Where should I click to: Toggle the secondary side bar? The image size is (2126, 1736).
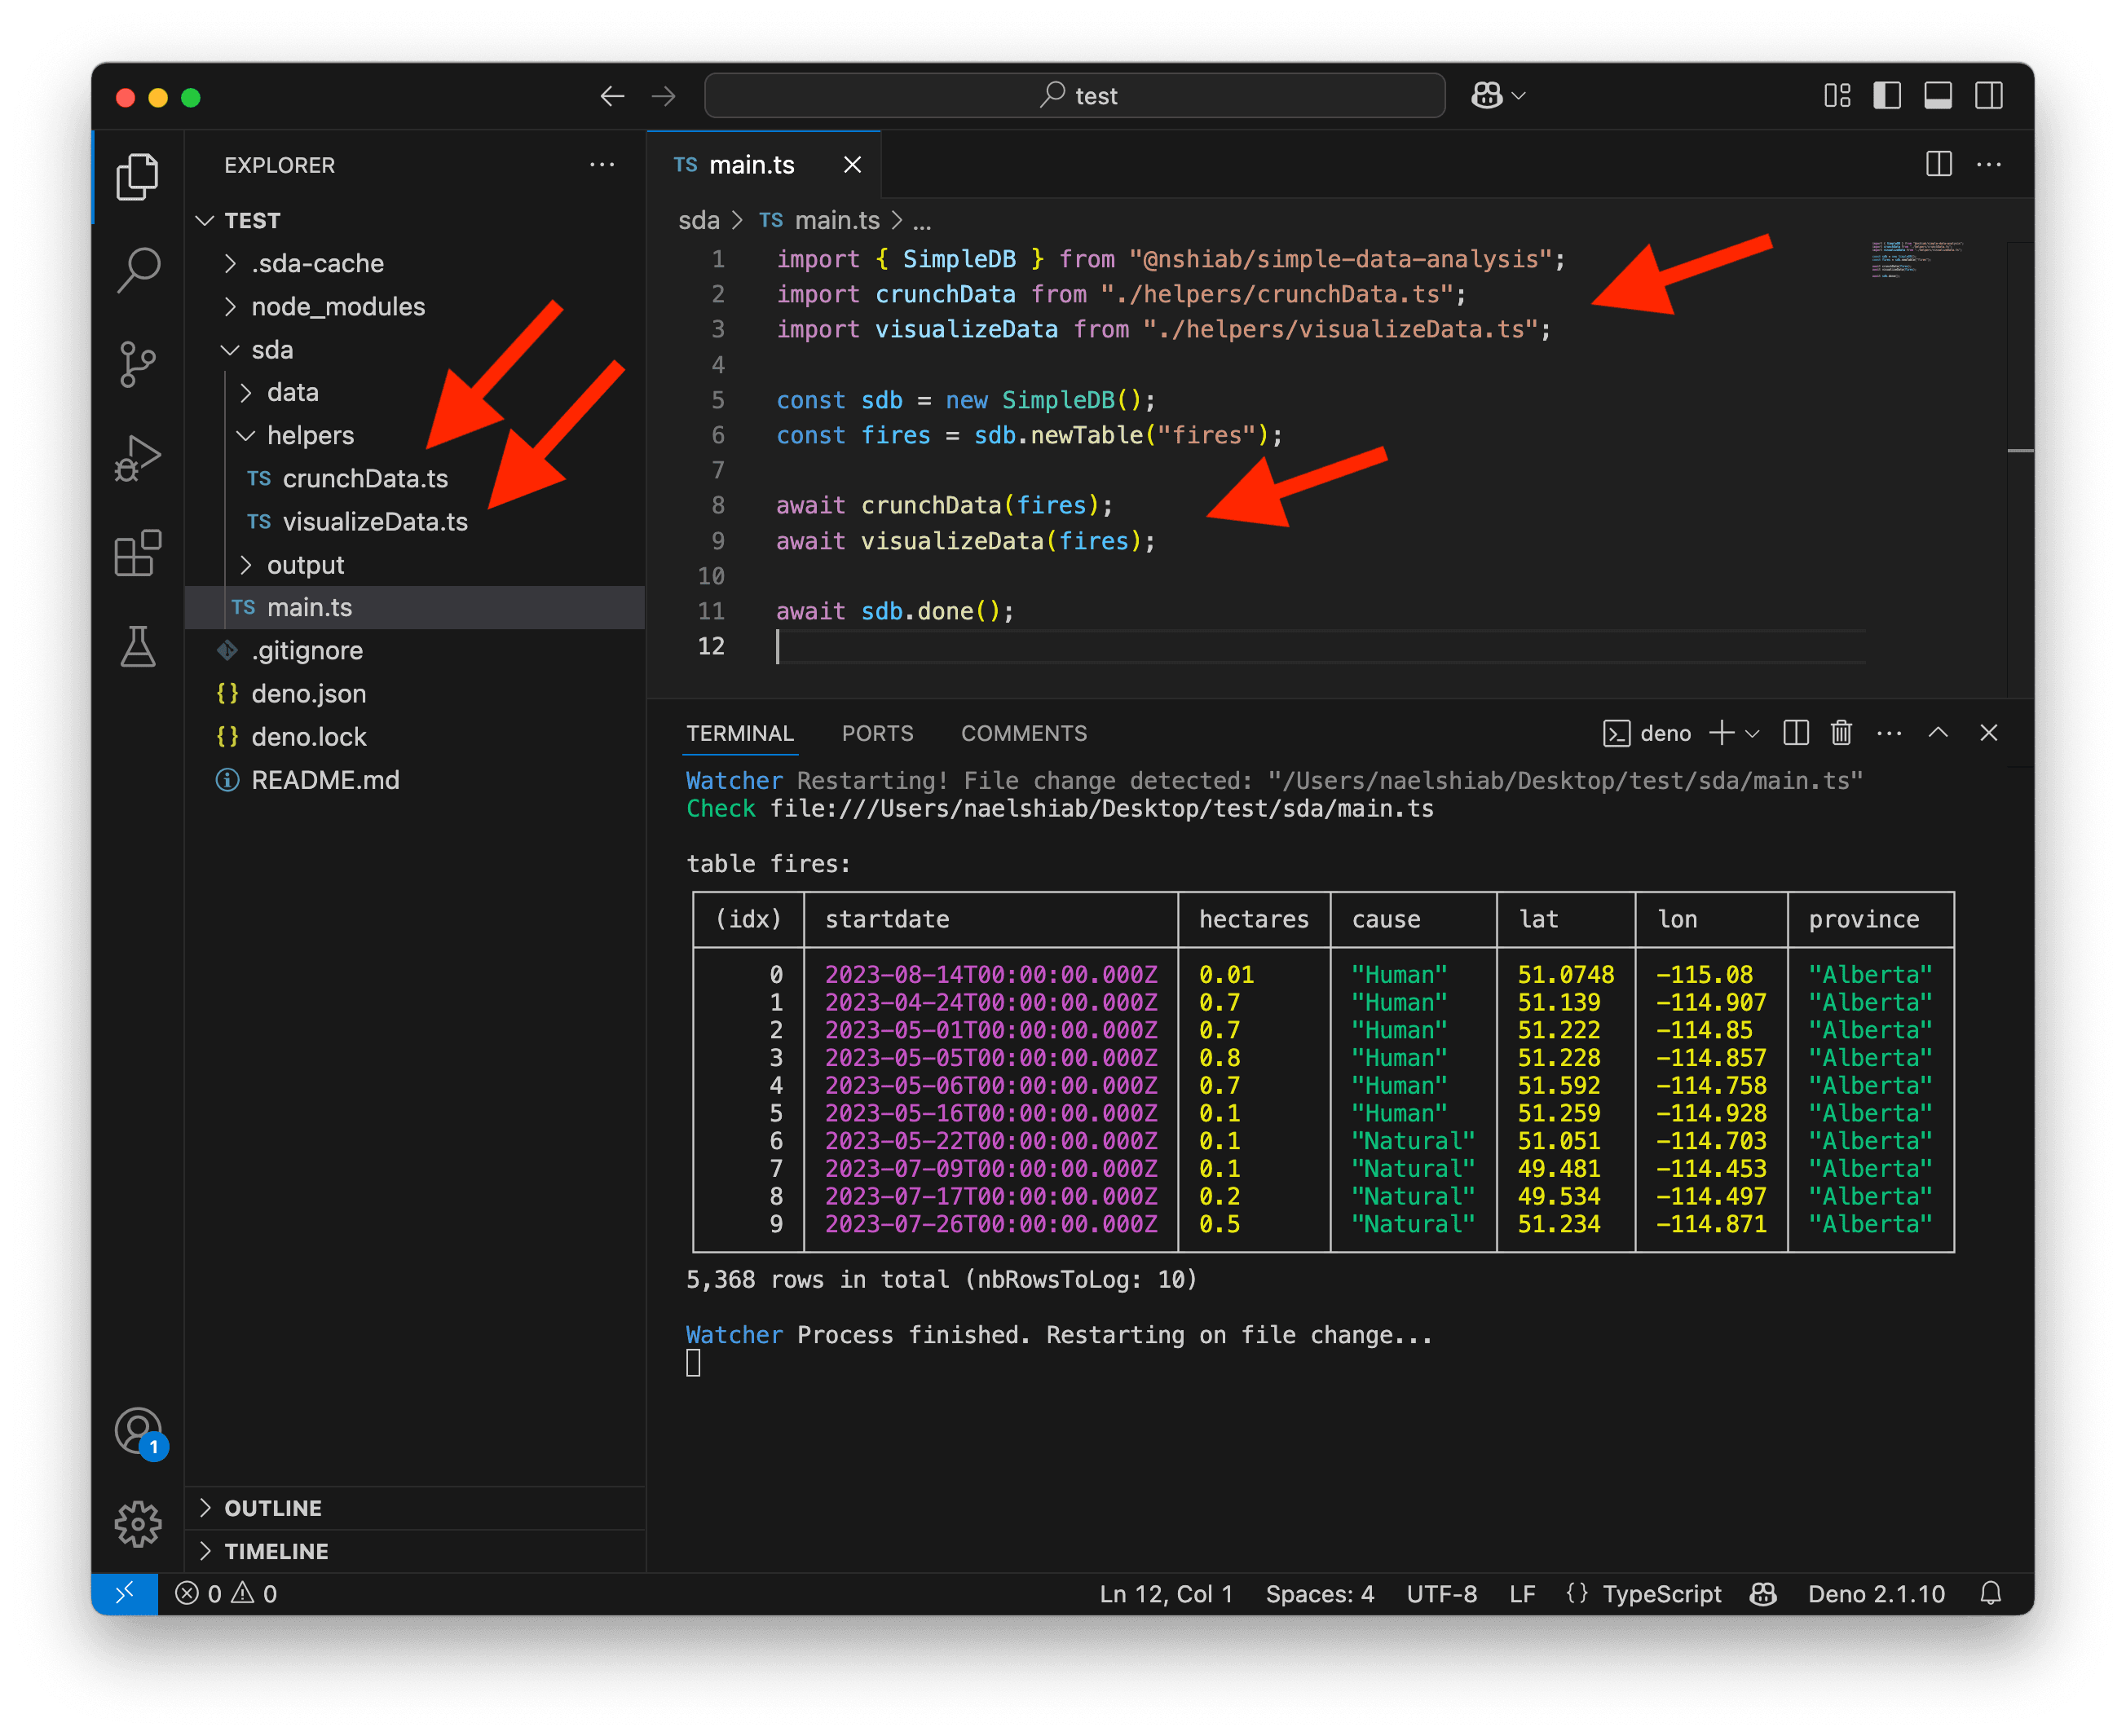tap(1989, 95)
